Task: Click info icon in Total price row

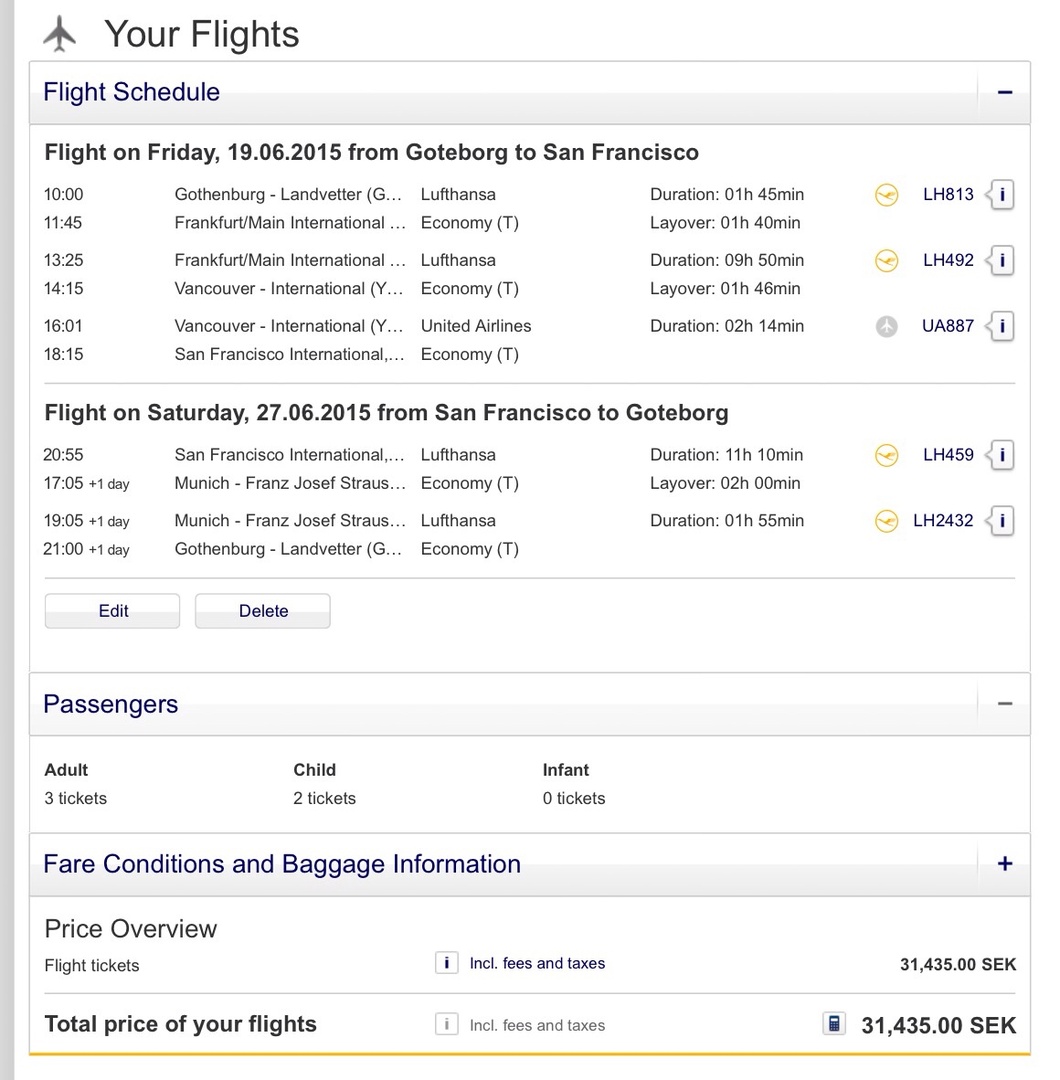Action: coord(447,1024)
